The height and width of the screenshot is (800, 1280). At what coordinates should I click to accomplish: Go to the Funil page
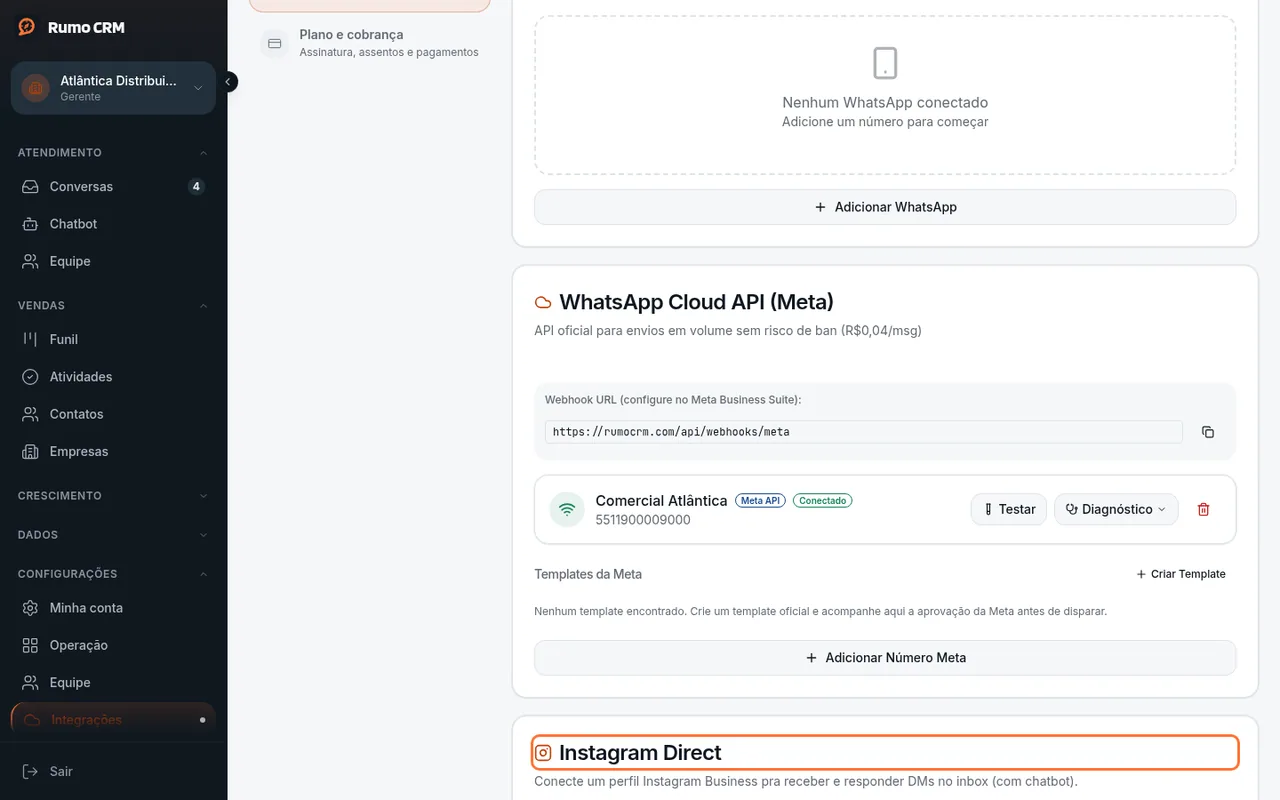113,339
